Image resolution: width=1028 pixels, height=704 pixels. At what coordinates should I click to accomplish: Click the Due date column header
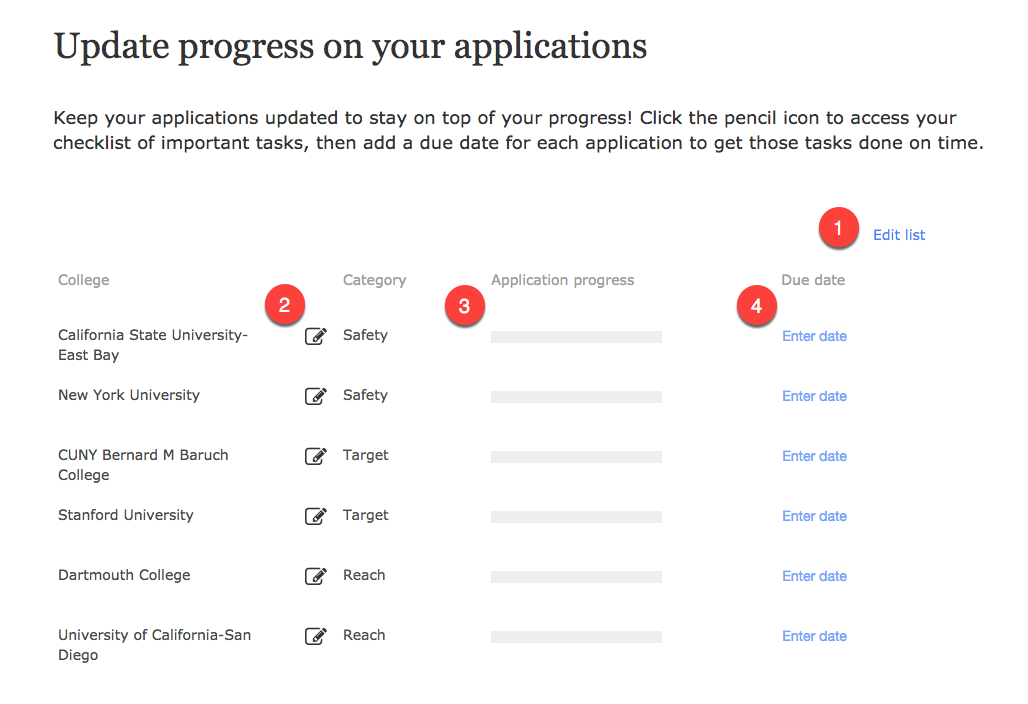813,280
